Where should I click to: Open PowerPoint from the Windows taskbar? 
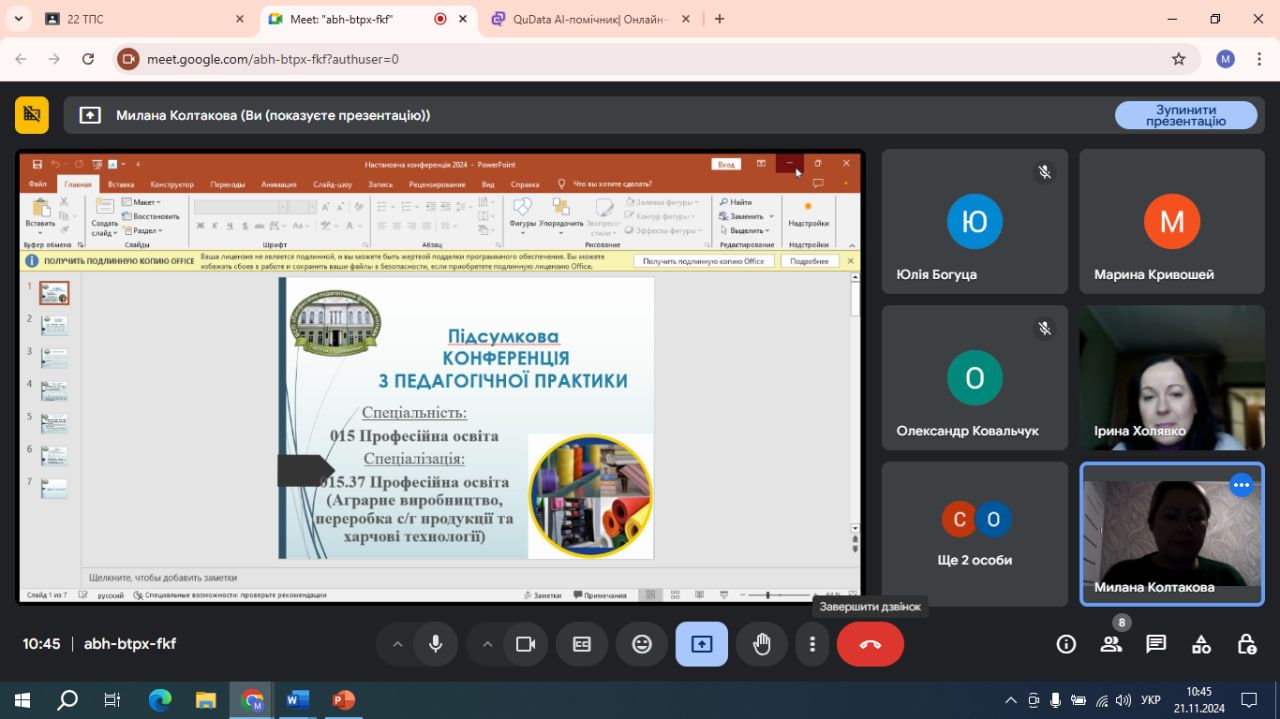343,700
